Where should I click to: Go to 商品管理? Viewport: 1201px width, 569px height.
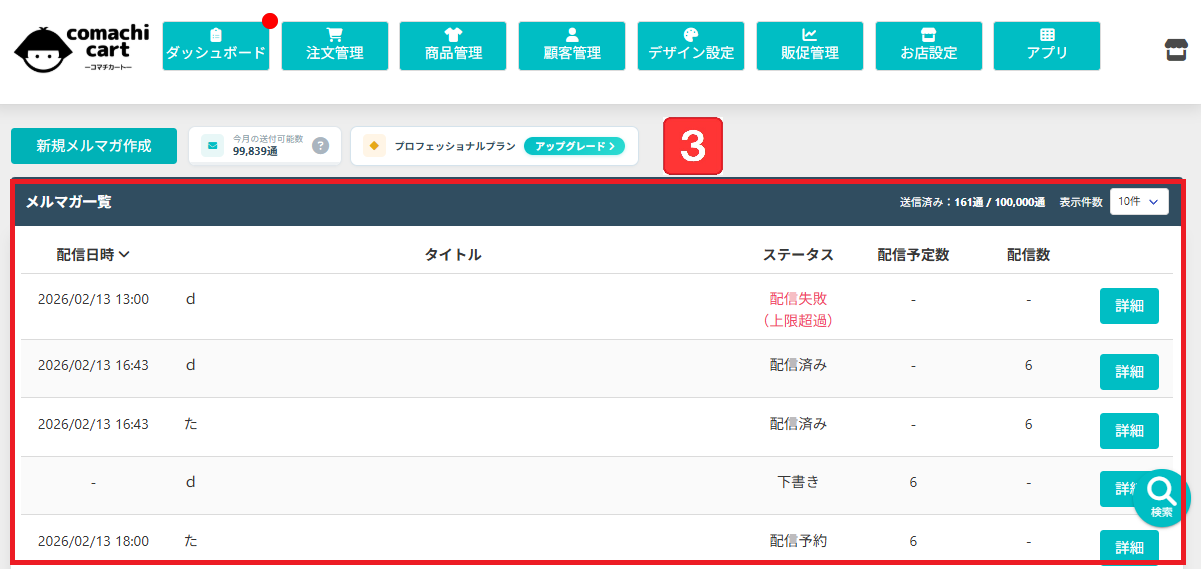(x=453, y=46)
